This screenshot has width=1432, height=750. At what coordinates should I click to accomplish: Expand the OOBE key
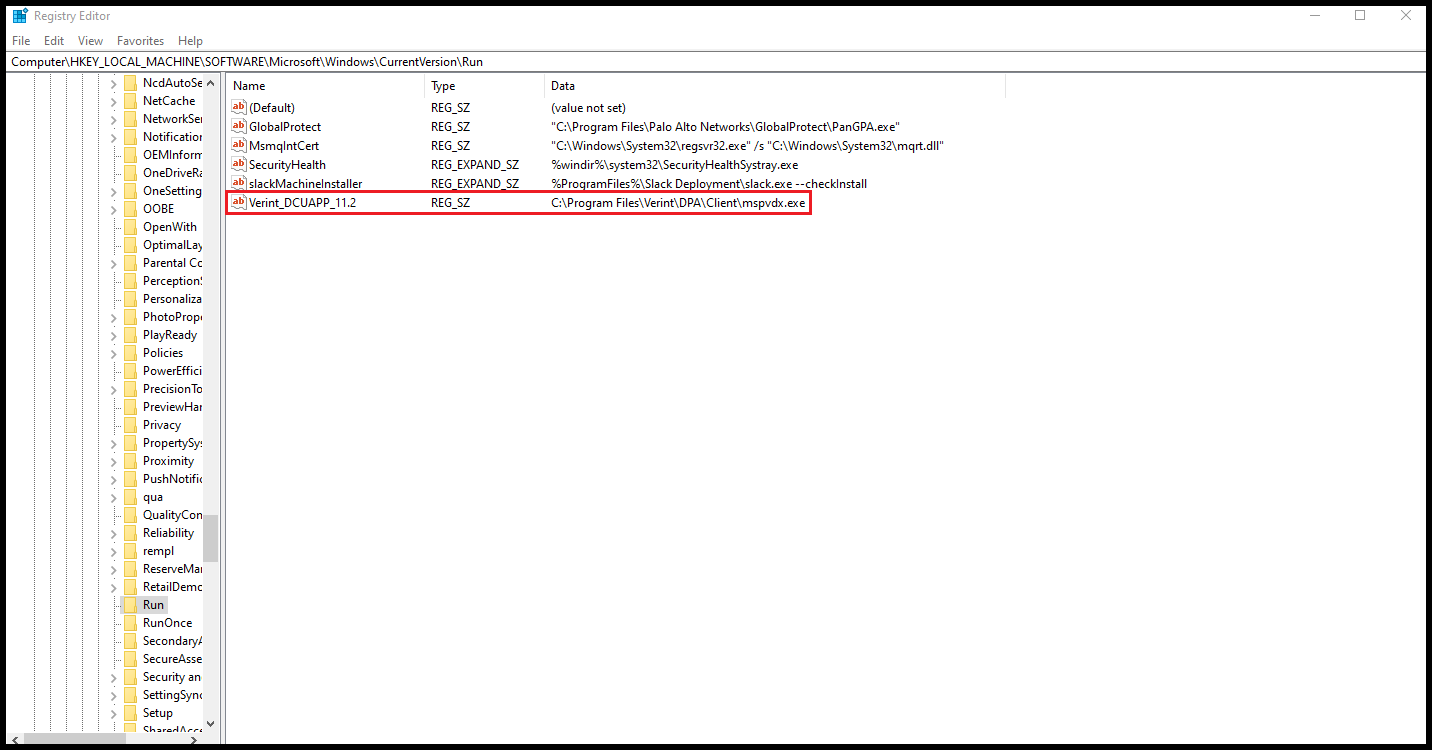(114, 209)
